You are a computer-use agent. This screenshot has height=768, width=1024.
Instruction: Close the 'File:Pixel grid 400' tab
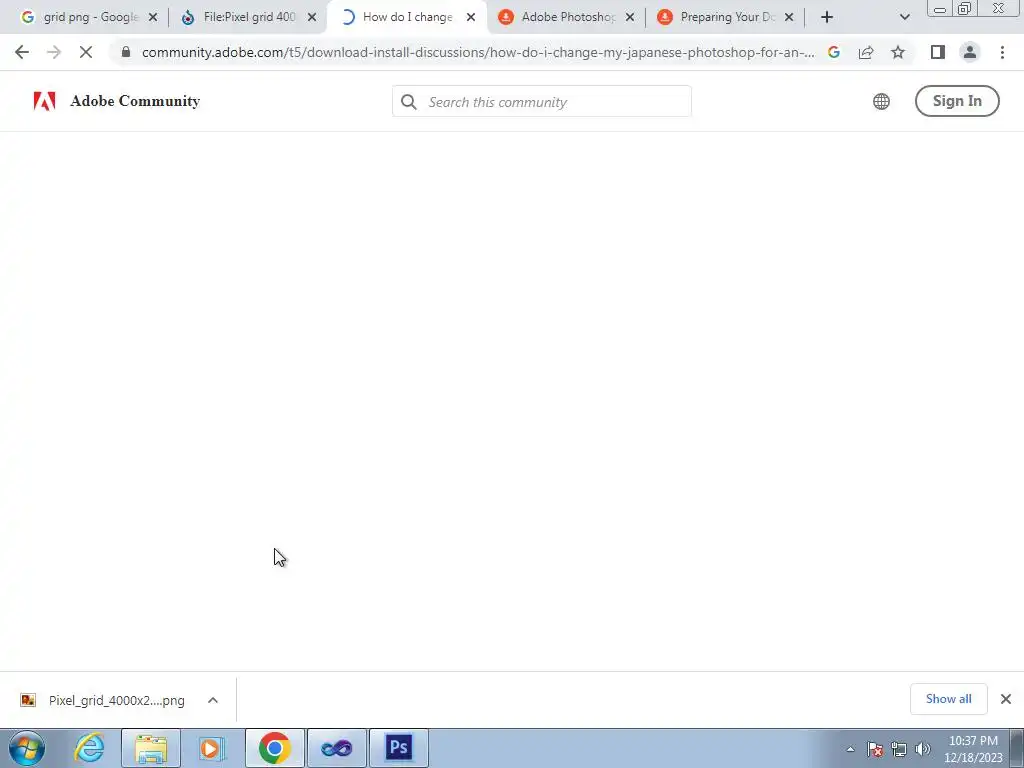point(312,18)
